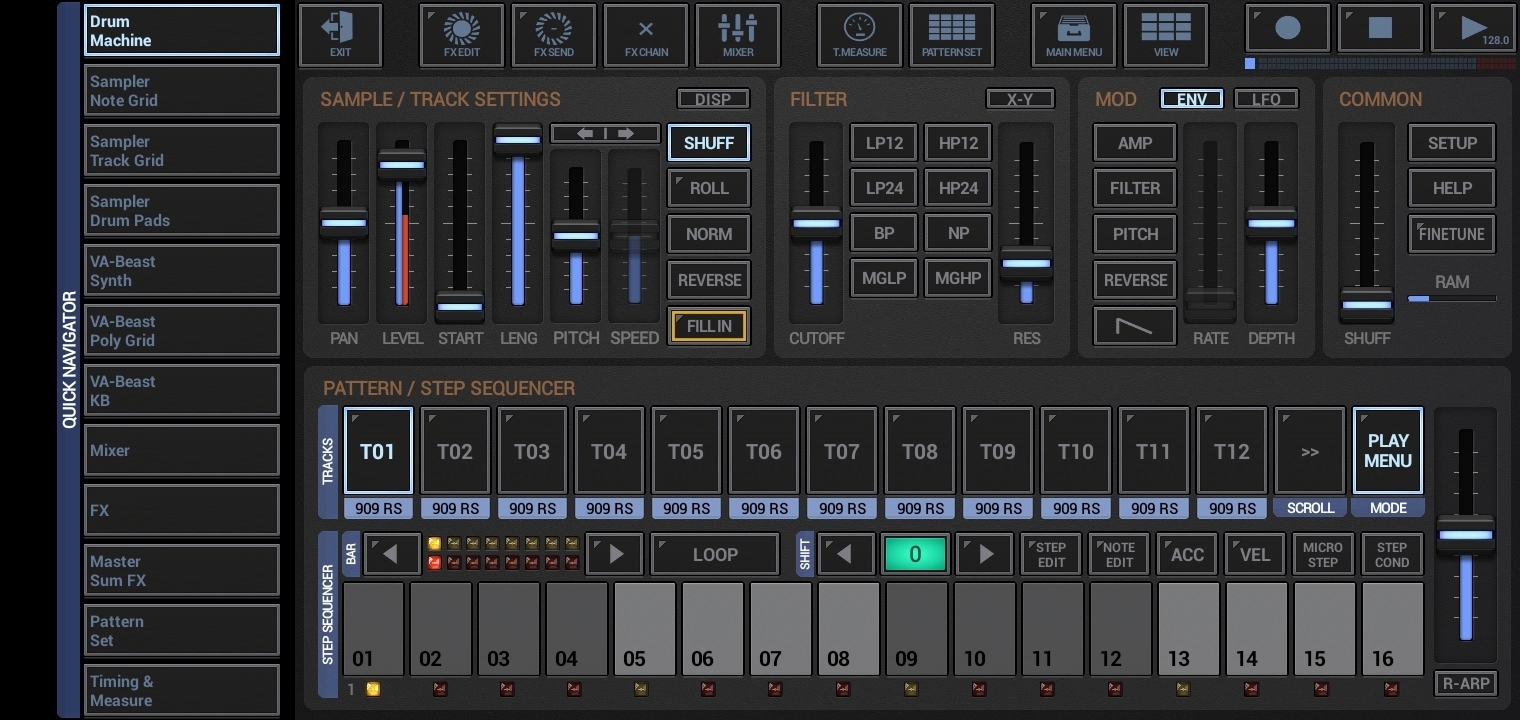The width and height of the screenshot is (1520, 720).
Task: Click the HELP button
Action: pyautogui.click(x=1452, y=188)
